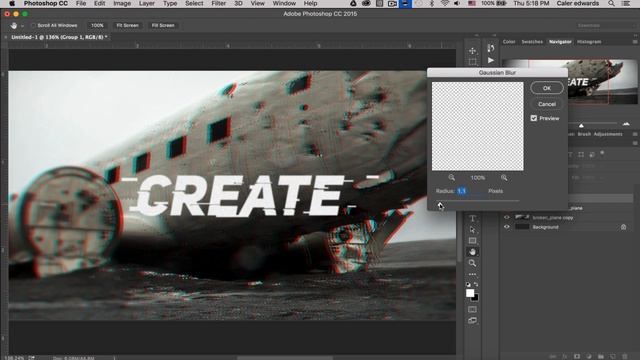Reset default foreground and background colors
The height and width of the screenshot is (360, 640).
click(x=468, y=284)
